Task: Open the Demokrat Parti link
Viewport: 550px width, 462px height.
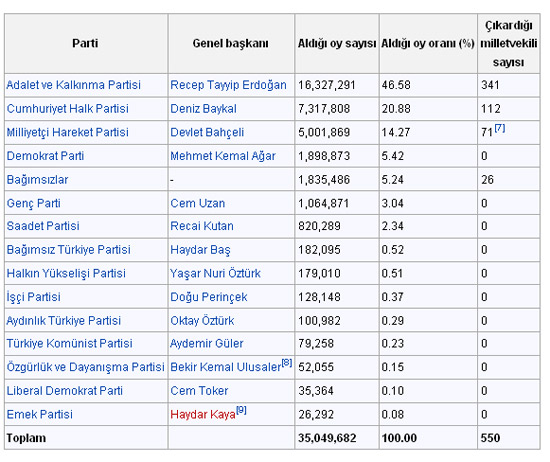Action: tap(45, 156)
